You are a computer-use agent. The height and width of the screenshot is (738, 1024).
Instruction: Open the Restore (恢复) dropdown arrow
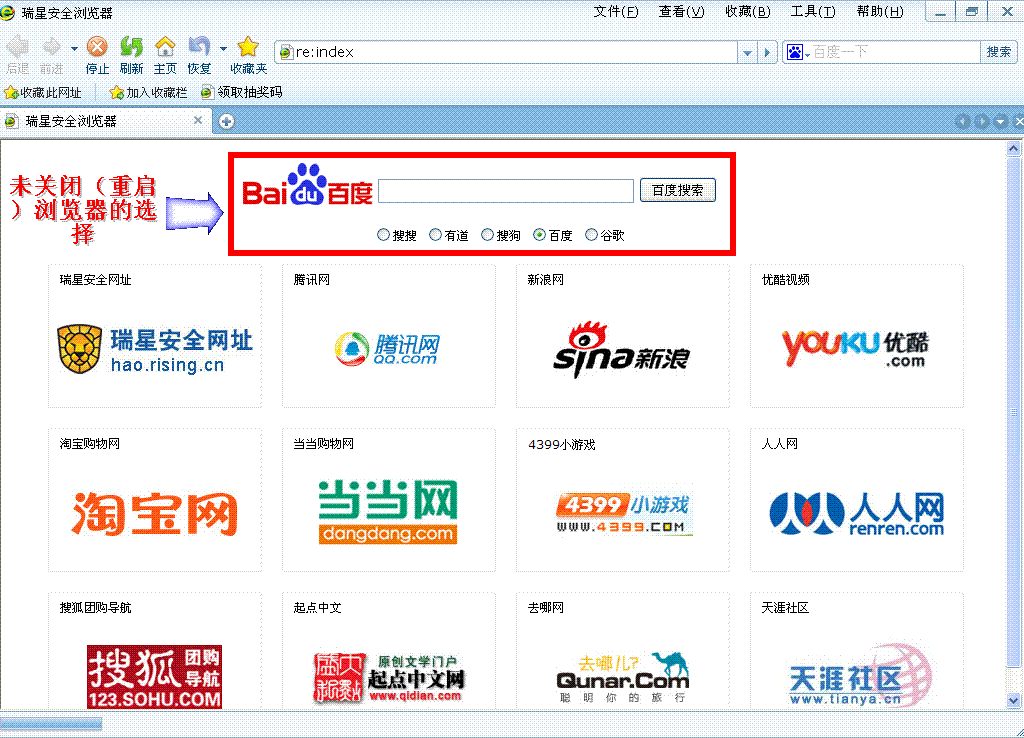[223, 48]
